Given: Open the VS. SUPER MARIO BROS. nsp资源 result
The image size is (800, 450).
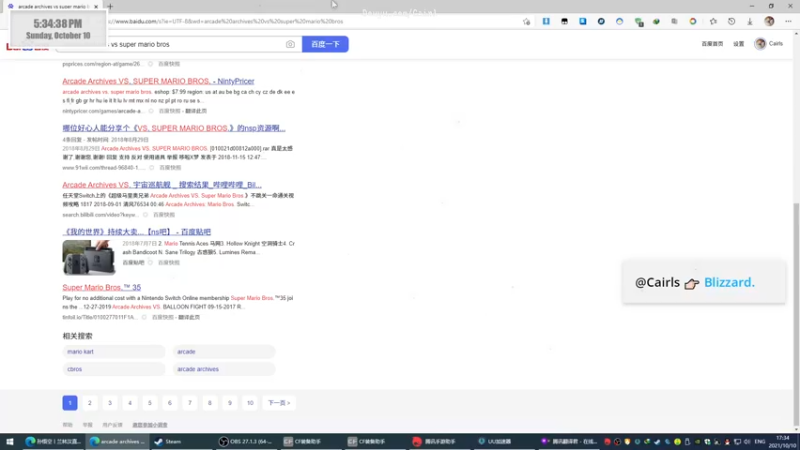Looking at the screenshot, I should (x=173, y=128).
